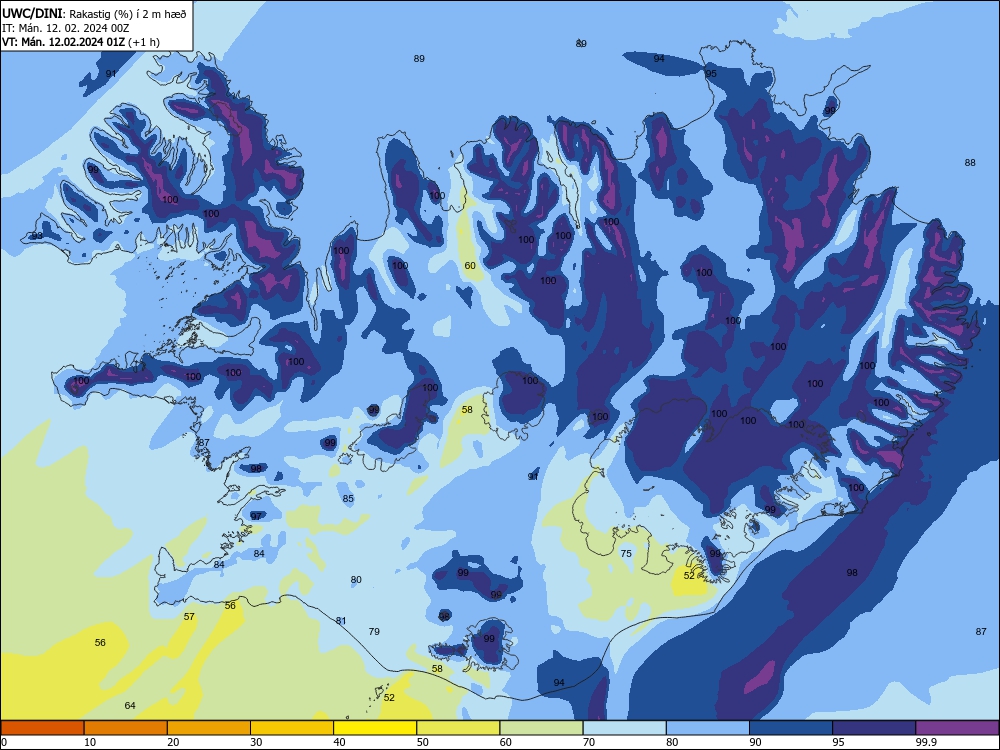This screenshot has width=1000, height=750.
Task: Click the 'VT: Mán. 12.02.2024 01Z (+1 h)' line
Action: pos(81,42)
